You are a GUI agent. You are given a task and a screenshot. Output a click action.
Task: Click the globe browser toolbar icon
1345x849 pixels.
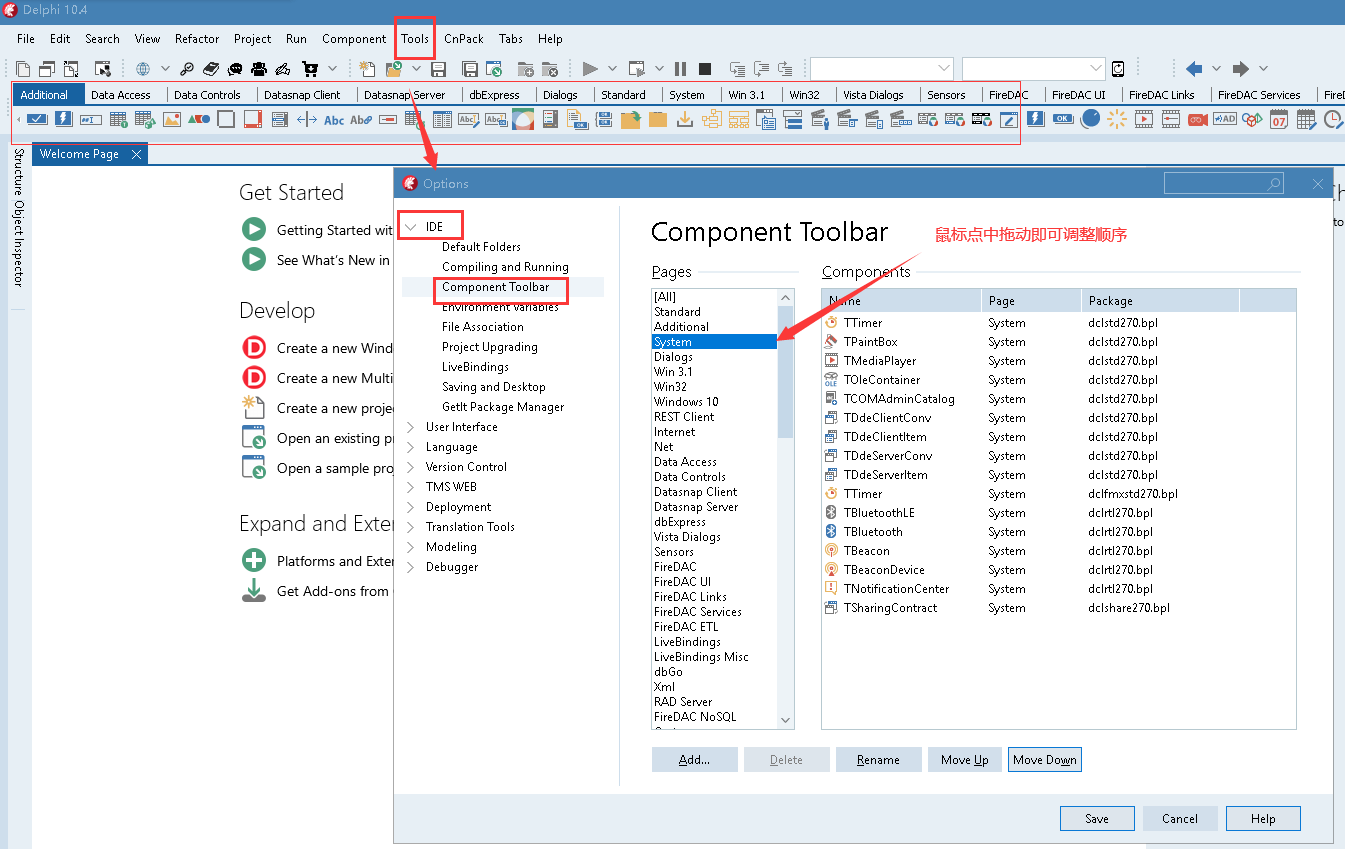143,69
